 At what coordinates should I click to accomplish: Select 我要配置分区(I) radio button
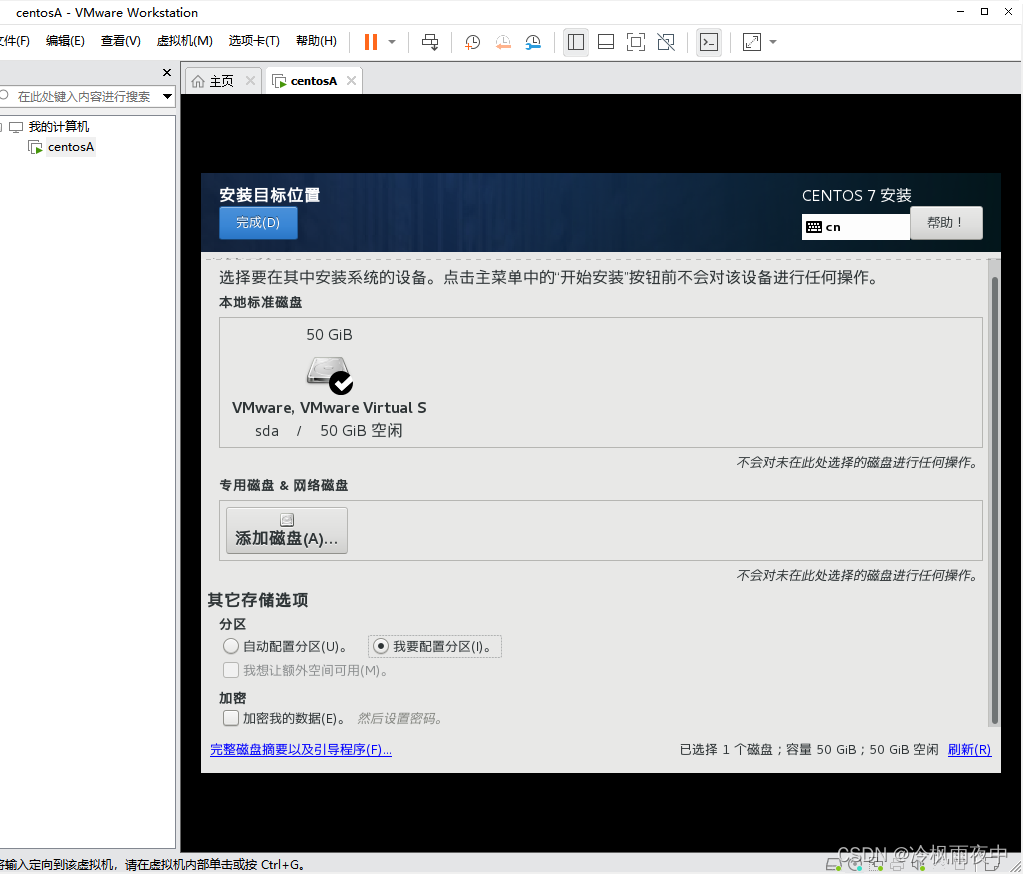(x=381, y=646)
